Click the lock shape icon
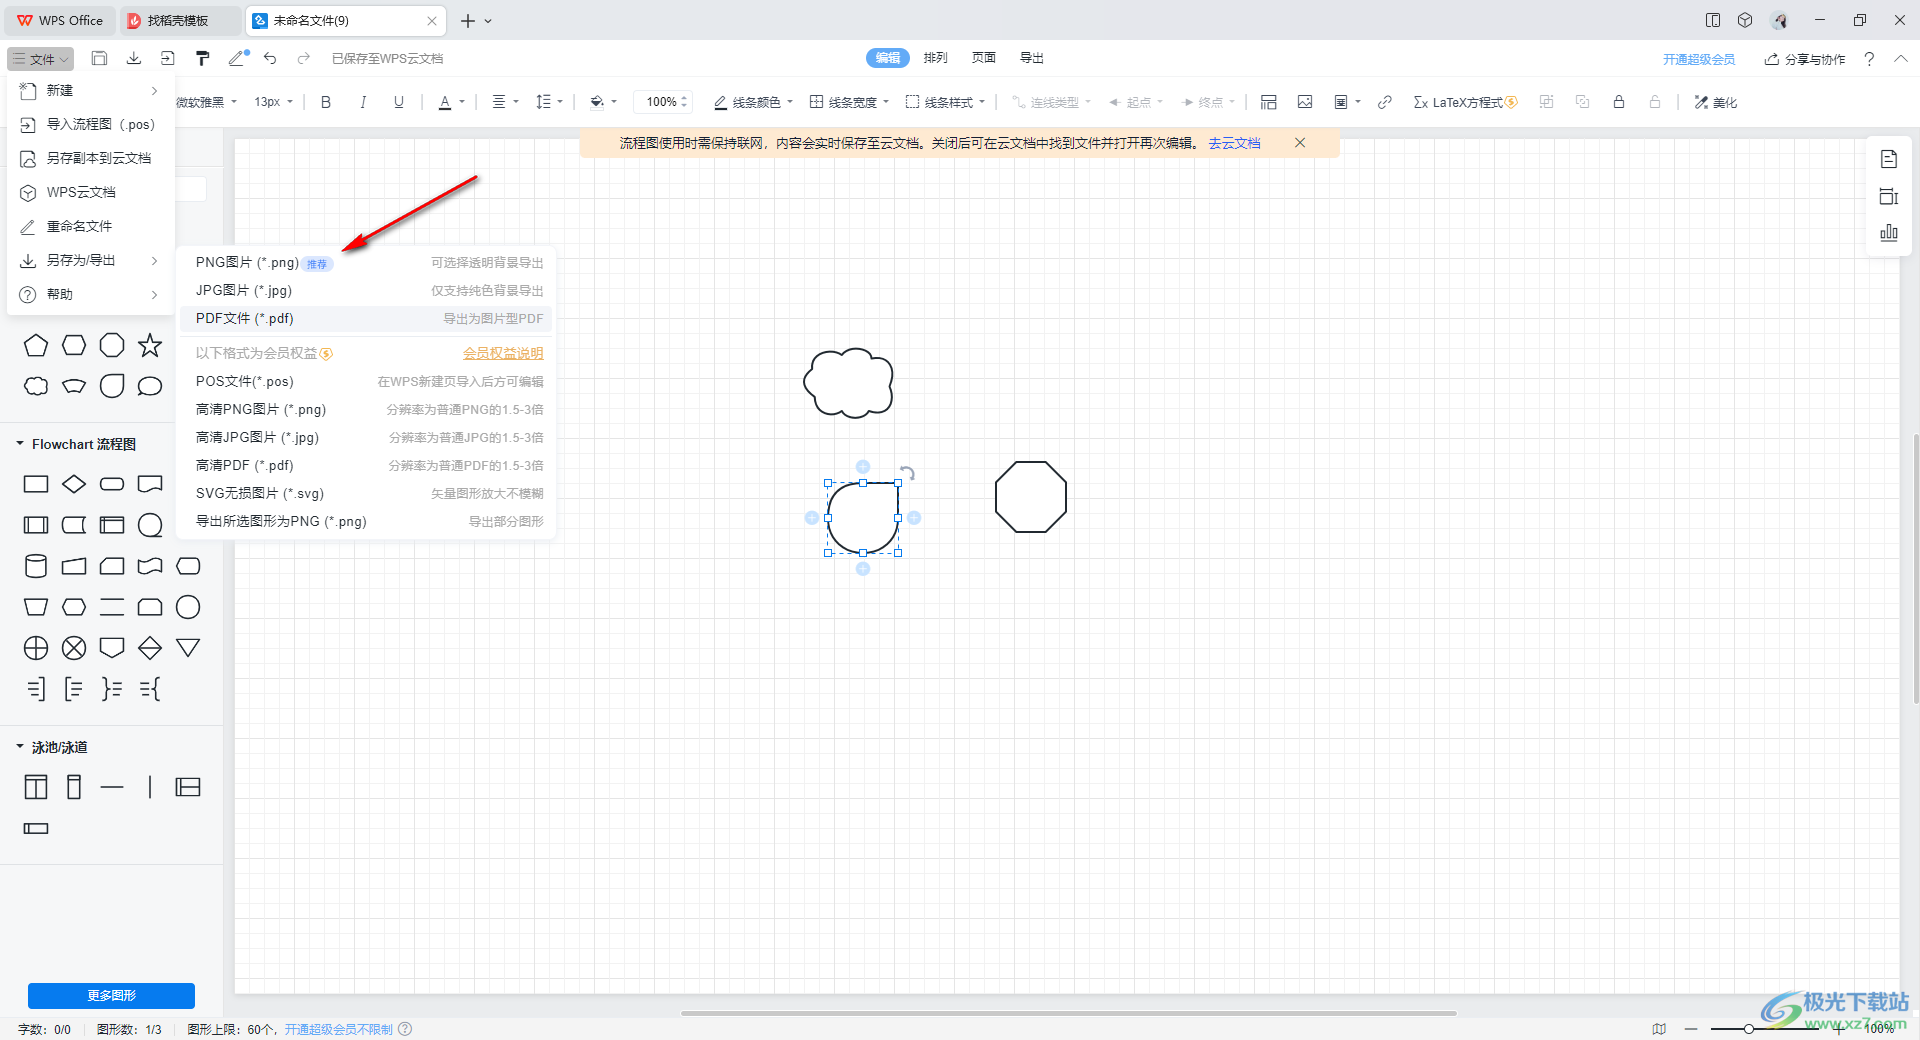This screenshot has height=1040, width=1920. click(1619, 102)
